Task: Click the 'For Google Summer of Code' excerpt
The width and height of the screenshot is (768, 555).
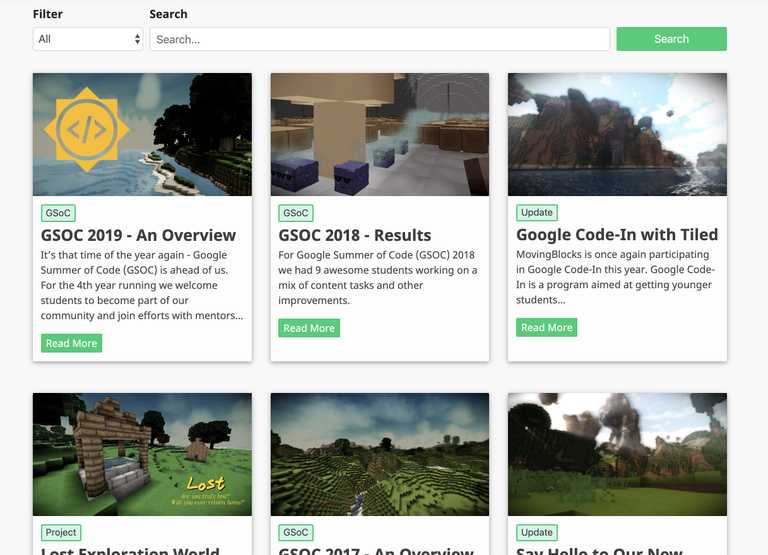Action: point(378,277)
